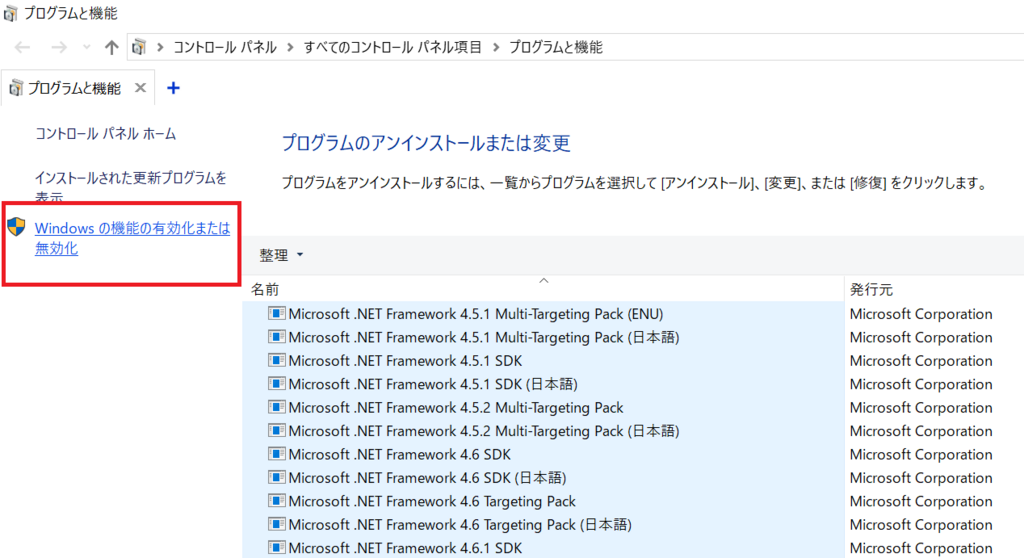Select コントロール パネル in the breadcrumb
The height and width of the screenshot is (558, 1024).
(x=225, y=47)
